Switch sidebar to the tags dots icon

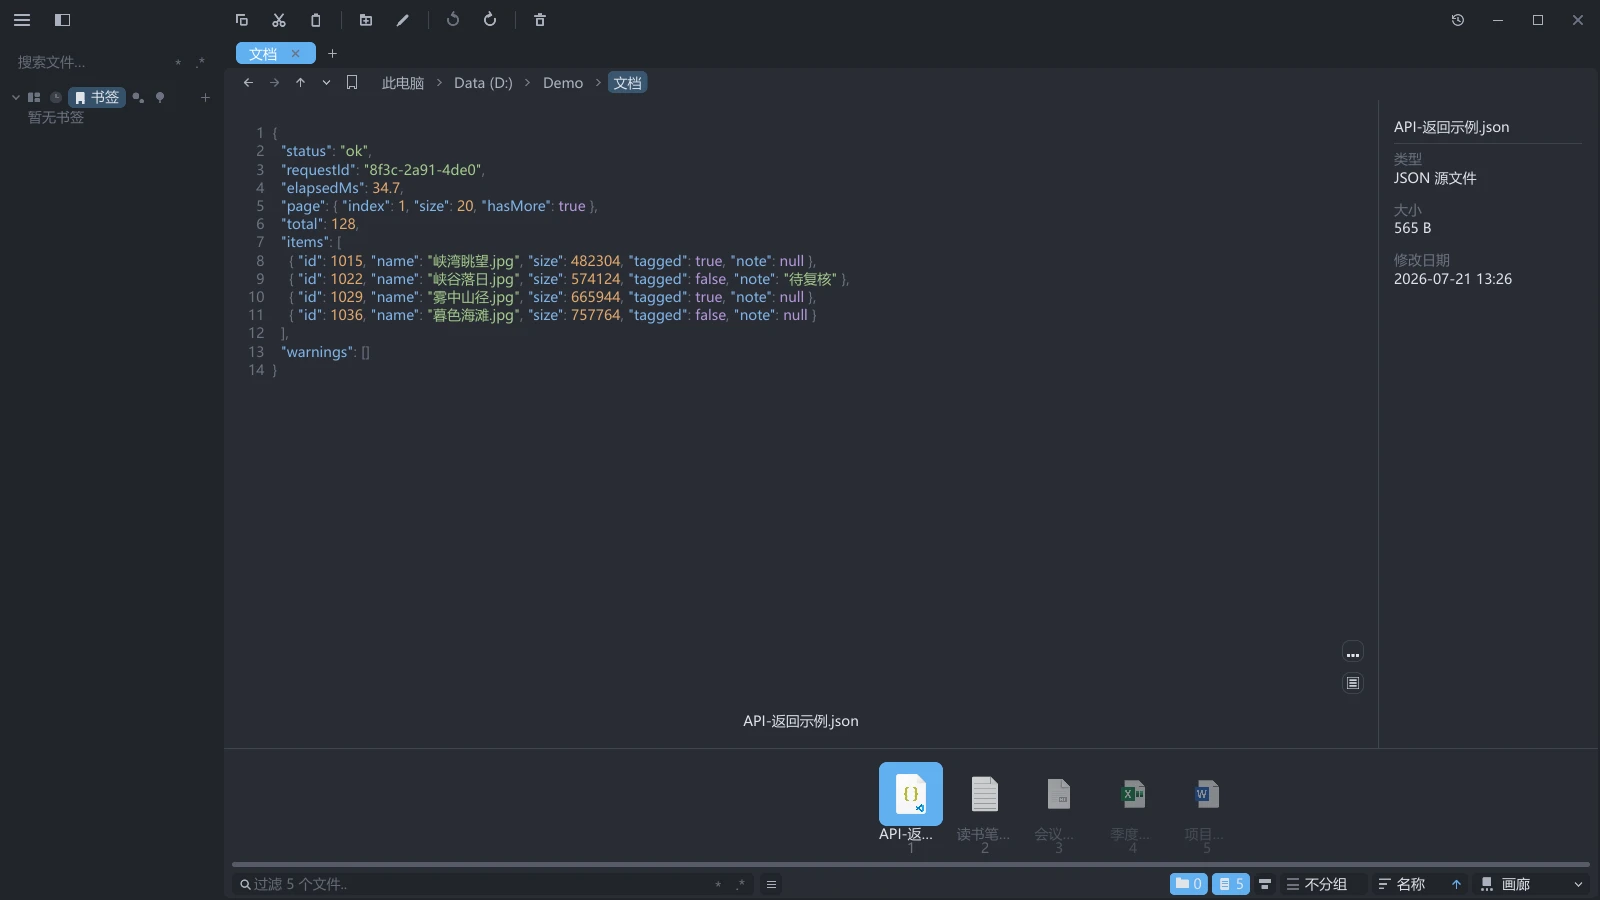[x=138, y=97]
